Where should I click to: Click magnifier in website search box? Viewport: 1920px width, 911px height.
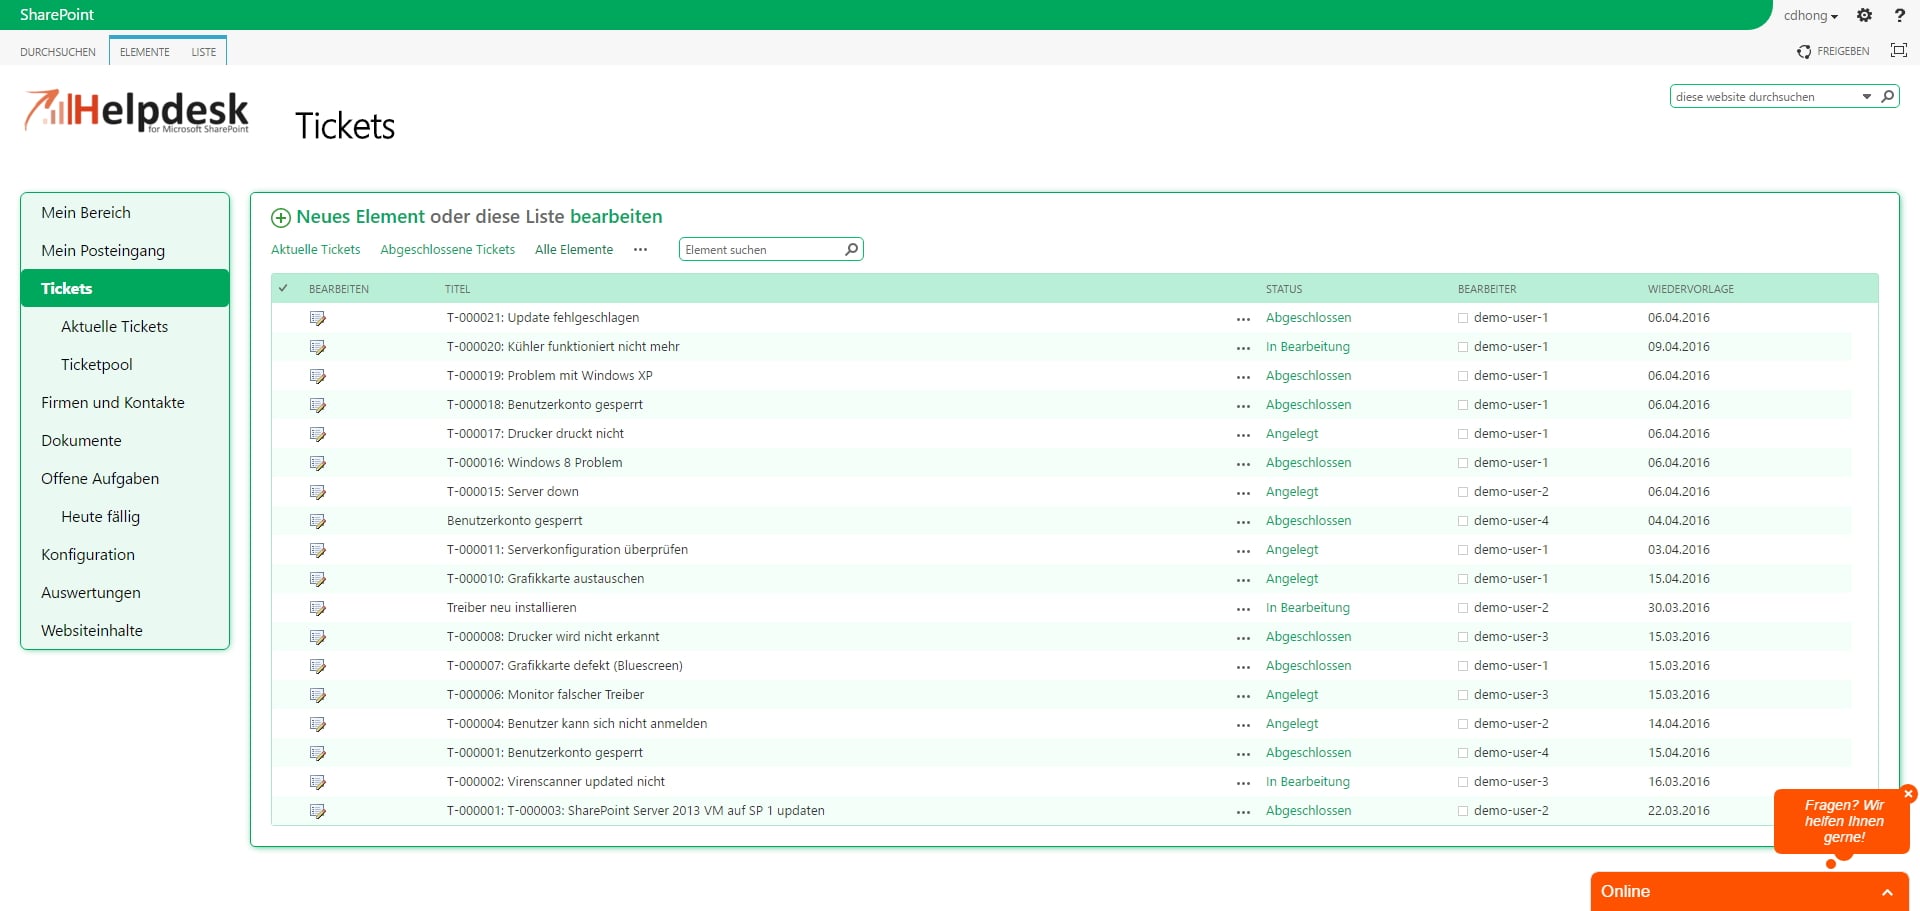click(x=1887, y=96)
